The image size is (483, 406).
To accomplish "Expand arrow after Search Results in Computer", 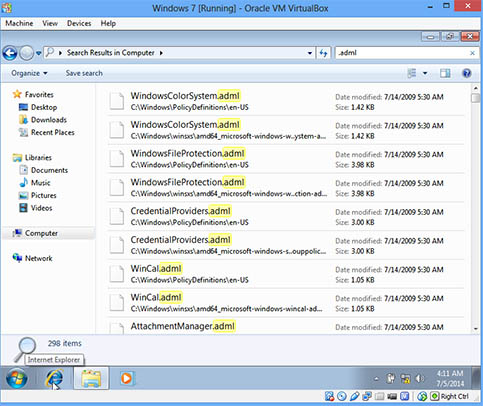I will 161,53.
